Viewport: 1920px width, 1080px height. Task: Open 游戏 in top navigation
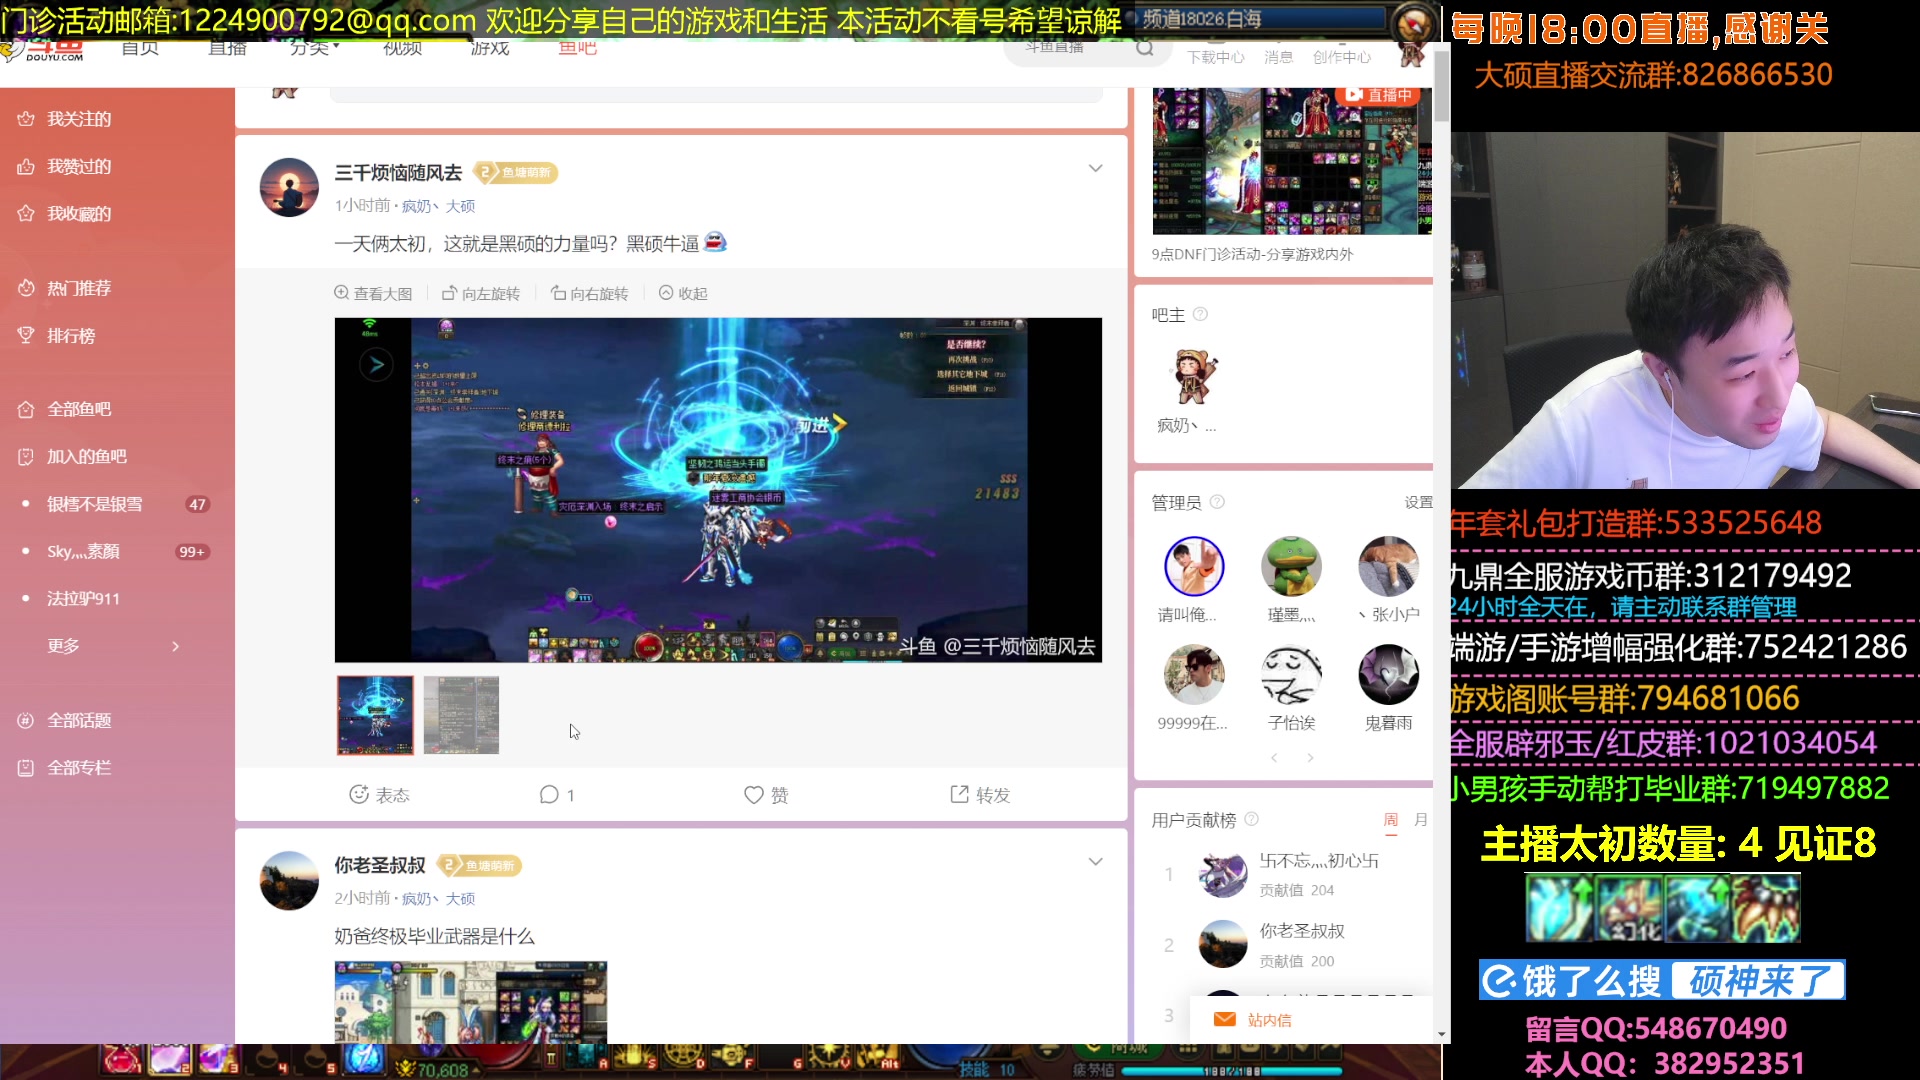coord(490,48)
